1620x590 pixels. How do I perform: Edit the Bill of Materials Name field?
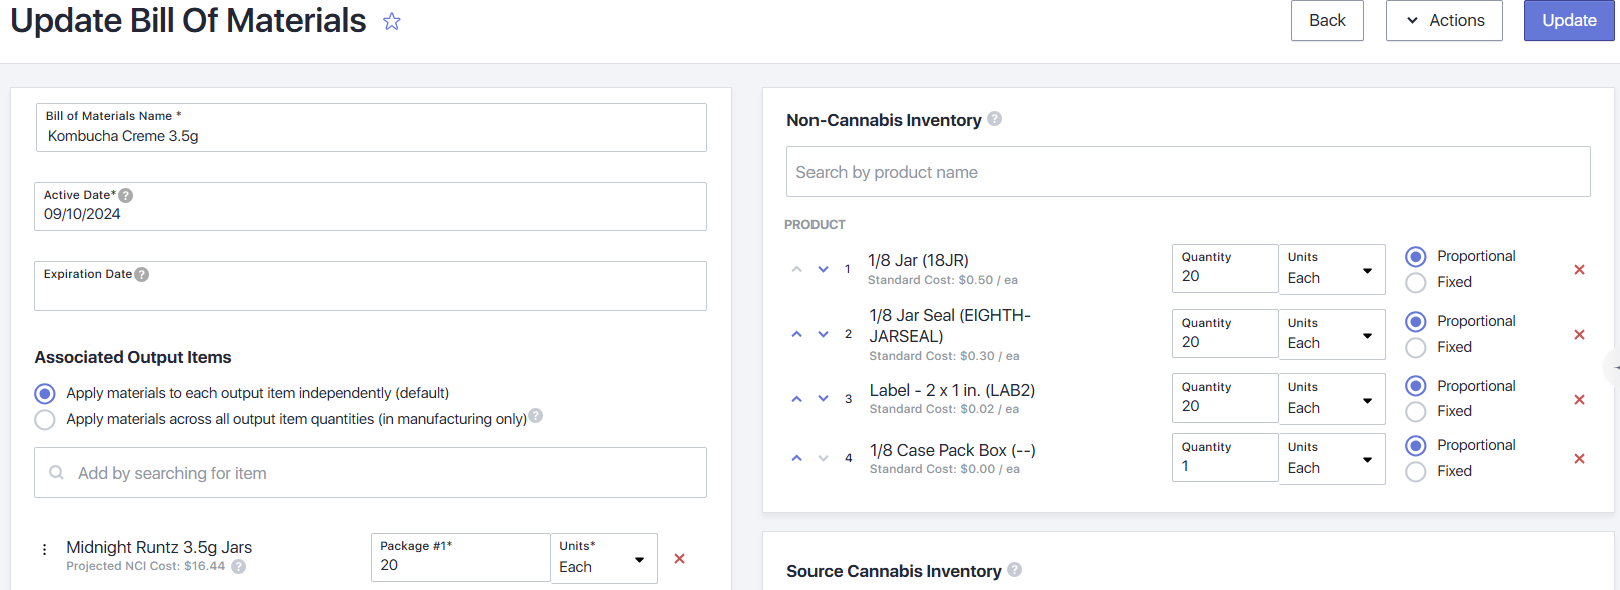click(370, 136)
